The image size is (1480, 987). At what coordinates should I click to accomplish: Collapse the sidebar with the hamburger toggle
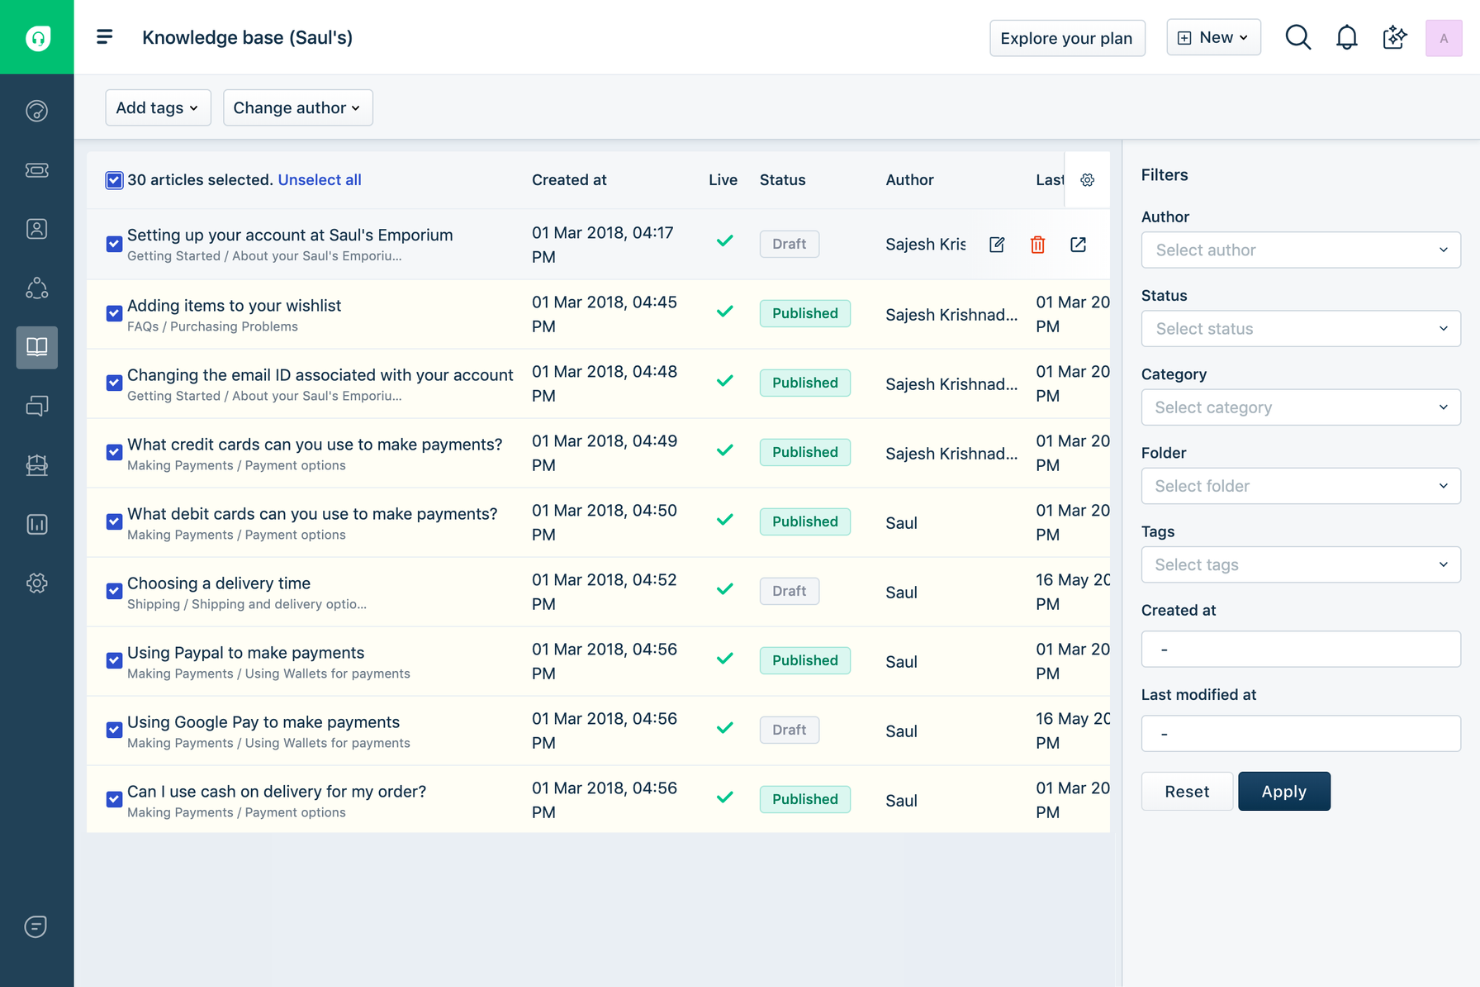pos(104,37)
